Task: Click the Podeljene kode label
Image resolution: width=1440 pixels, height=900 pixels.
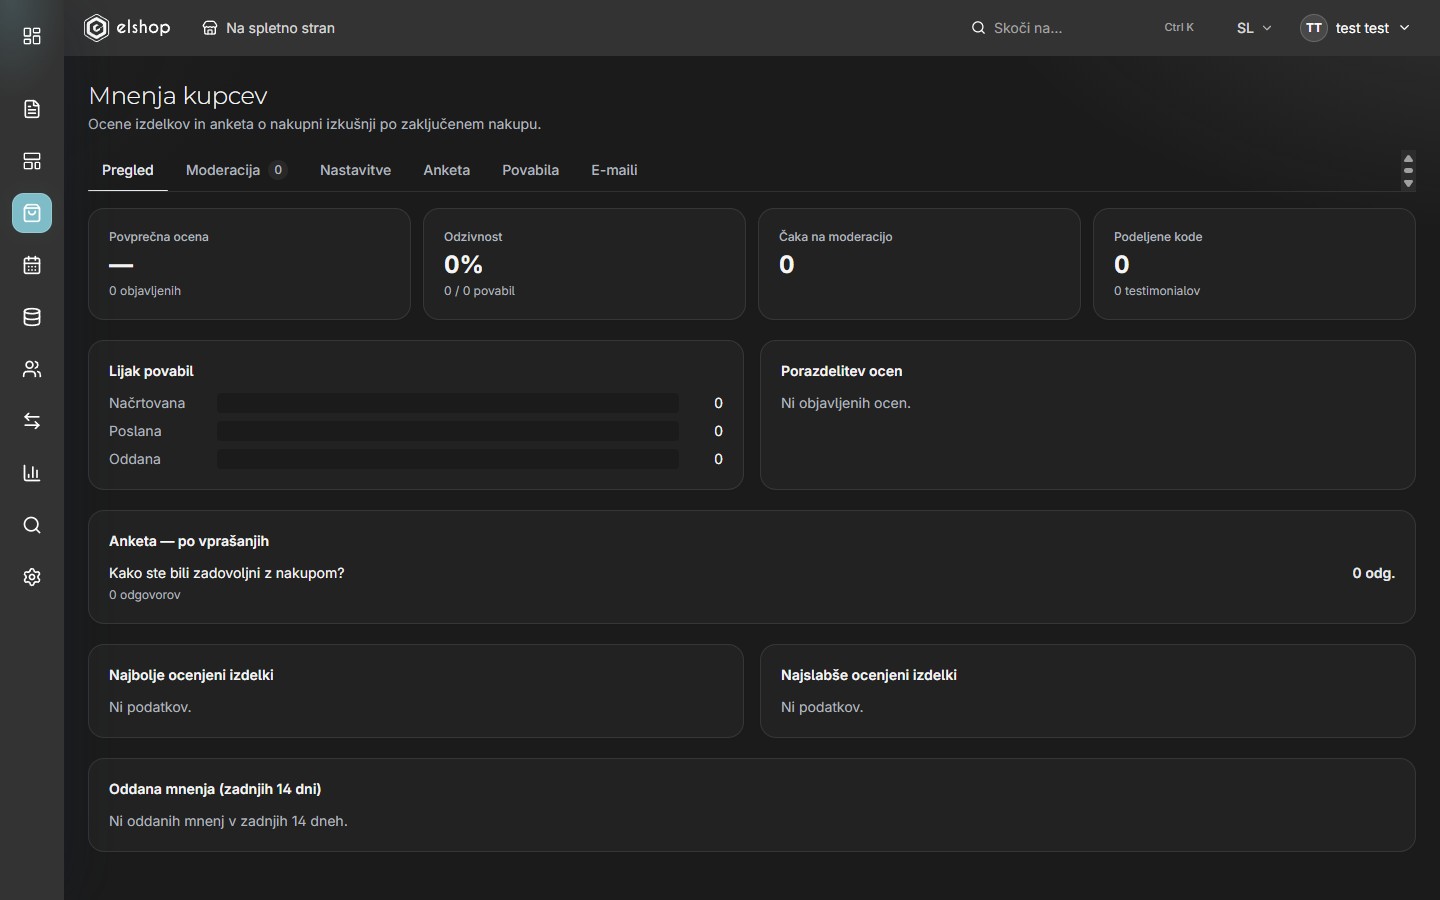Action: [x=1158, y=237]
